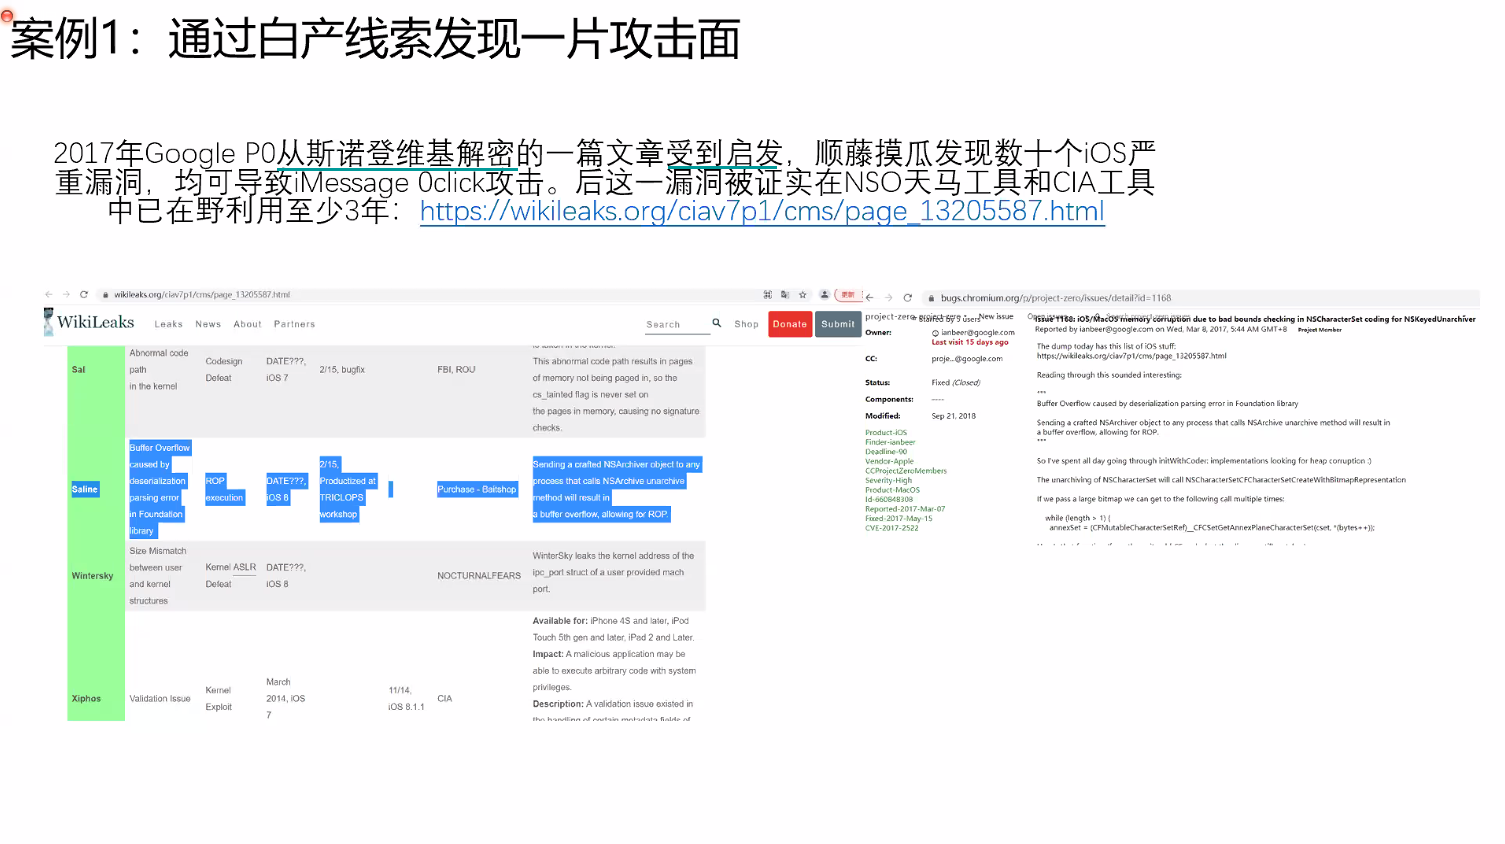Click owner ianbeer@google.com in the issue sidebar

978,333
